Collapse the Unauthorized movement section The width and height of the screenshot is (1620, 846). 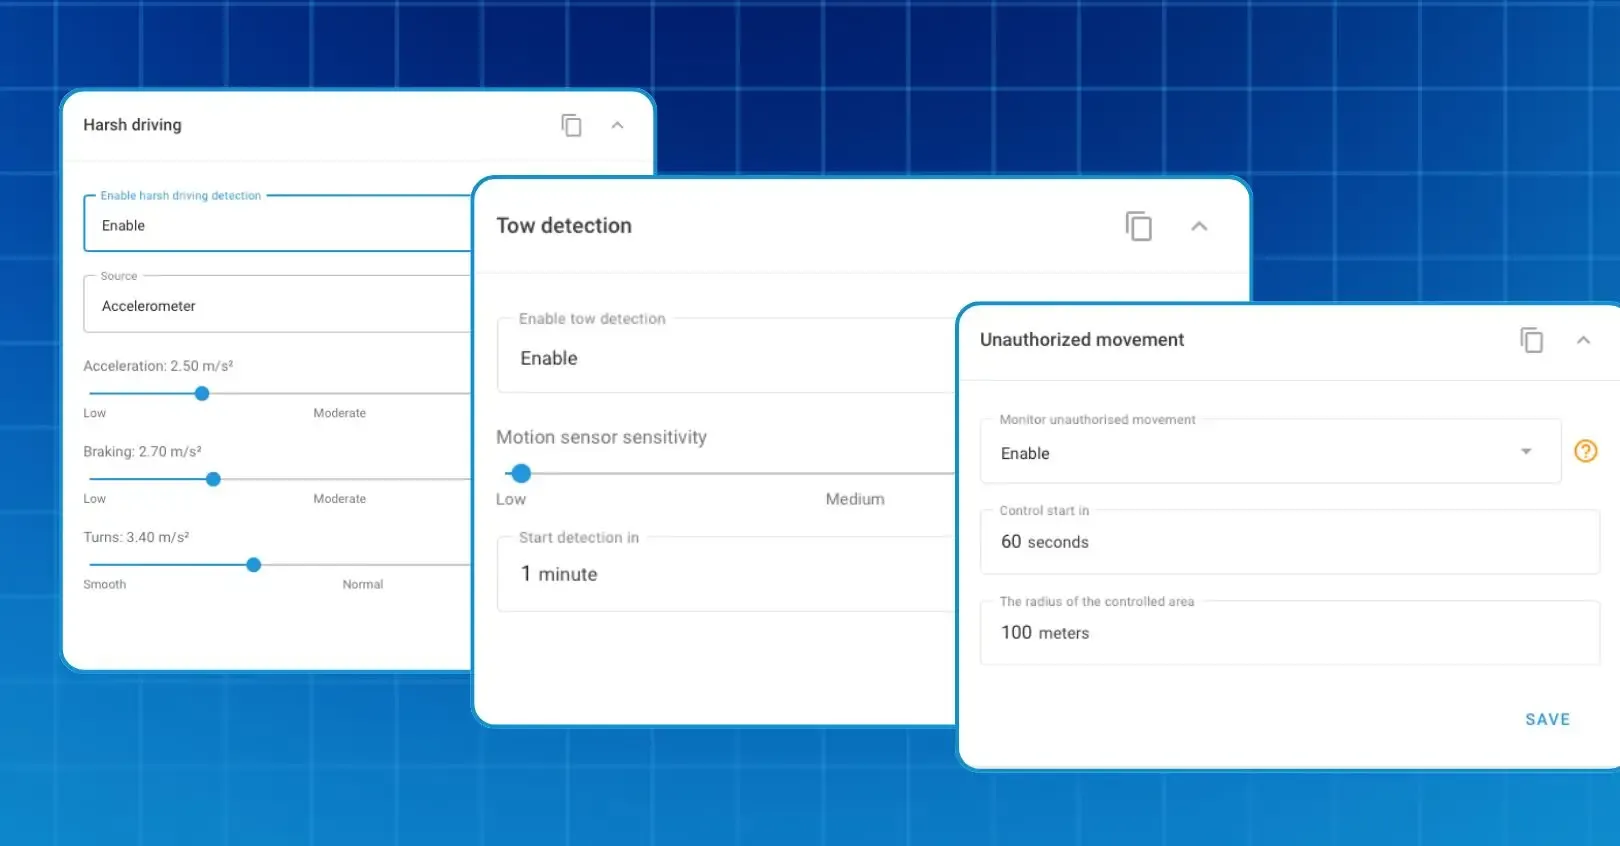tap(1583, 340)
